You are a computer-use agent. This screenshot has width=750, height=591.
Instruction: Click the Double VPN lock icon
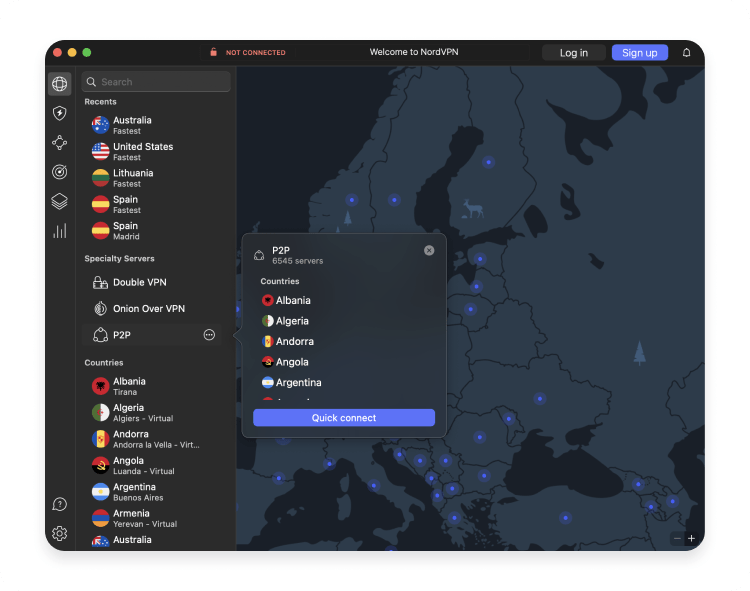click(x=100, y=283)
